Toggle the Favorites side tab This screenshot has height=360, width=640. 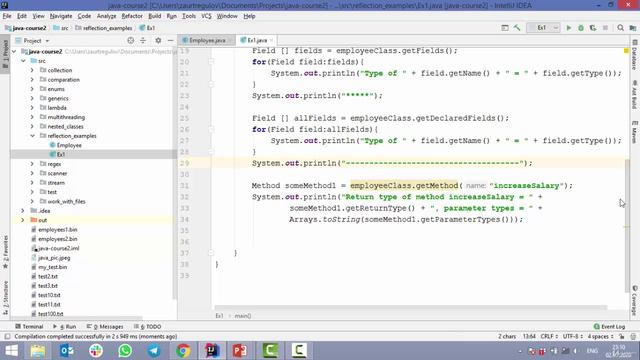pos(5,252)
